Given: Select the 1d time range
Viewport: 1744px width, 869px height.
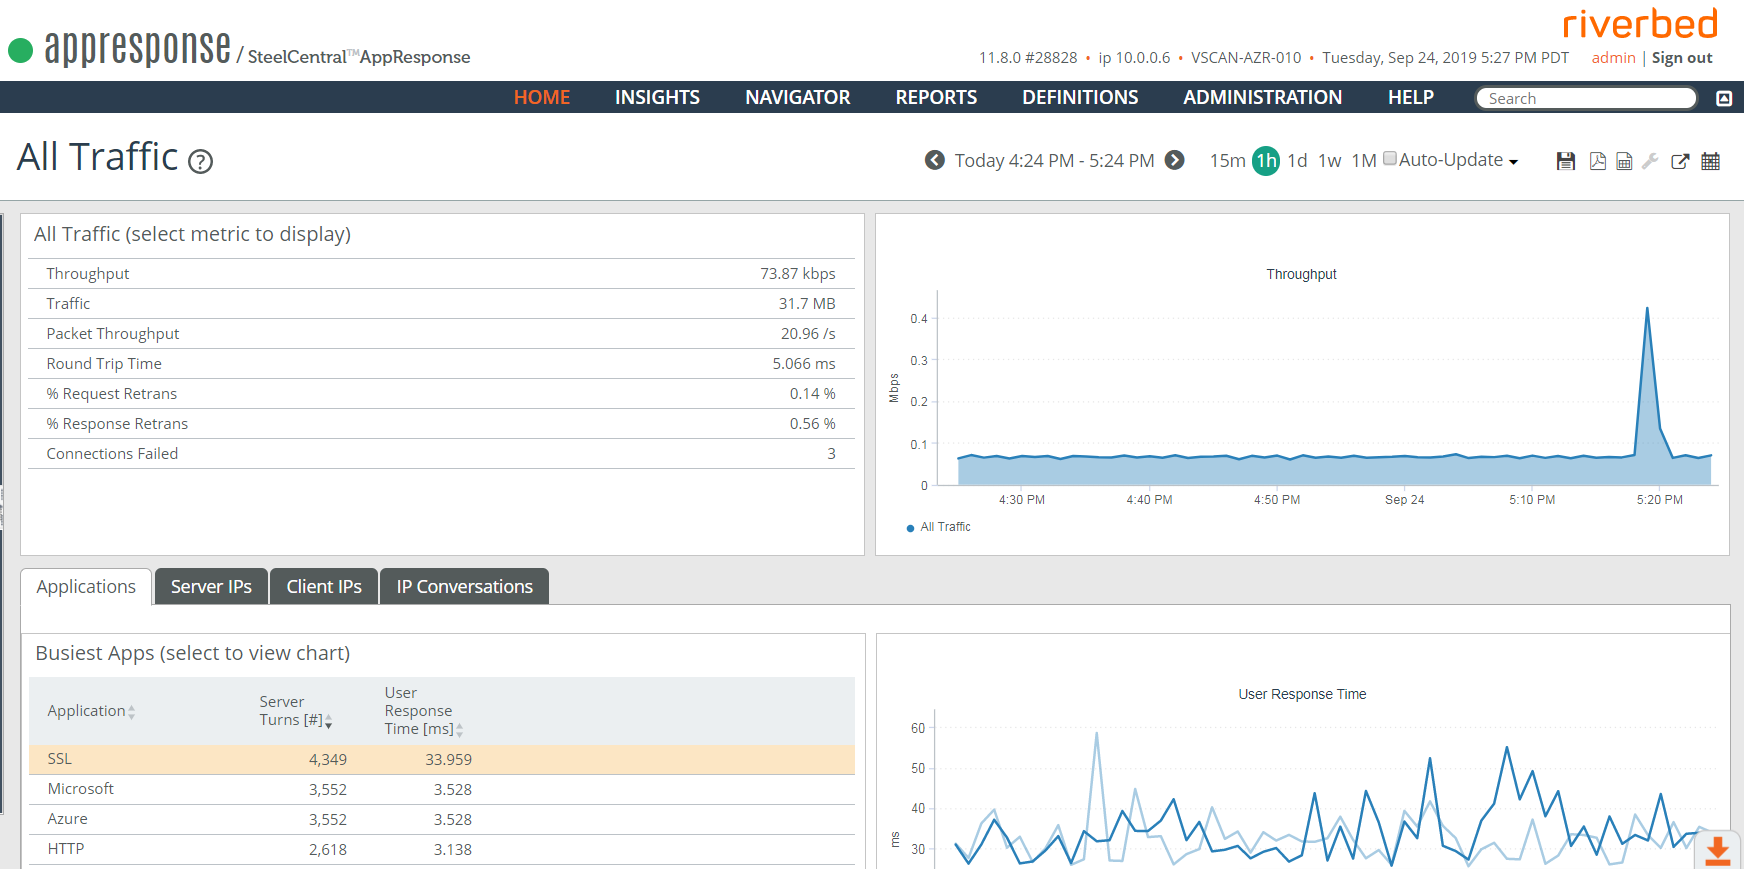Looking at the screenshot, I should point(1297,161).
